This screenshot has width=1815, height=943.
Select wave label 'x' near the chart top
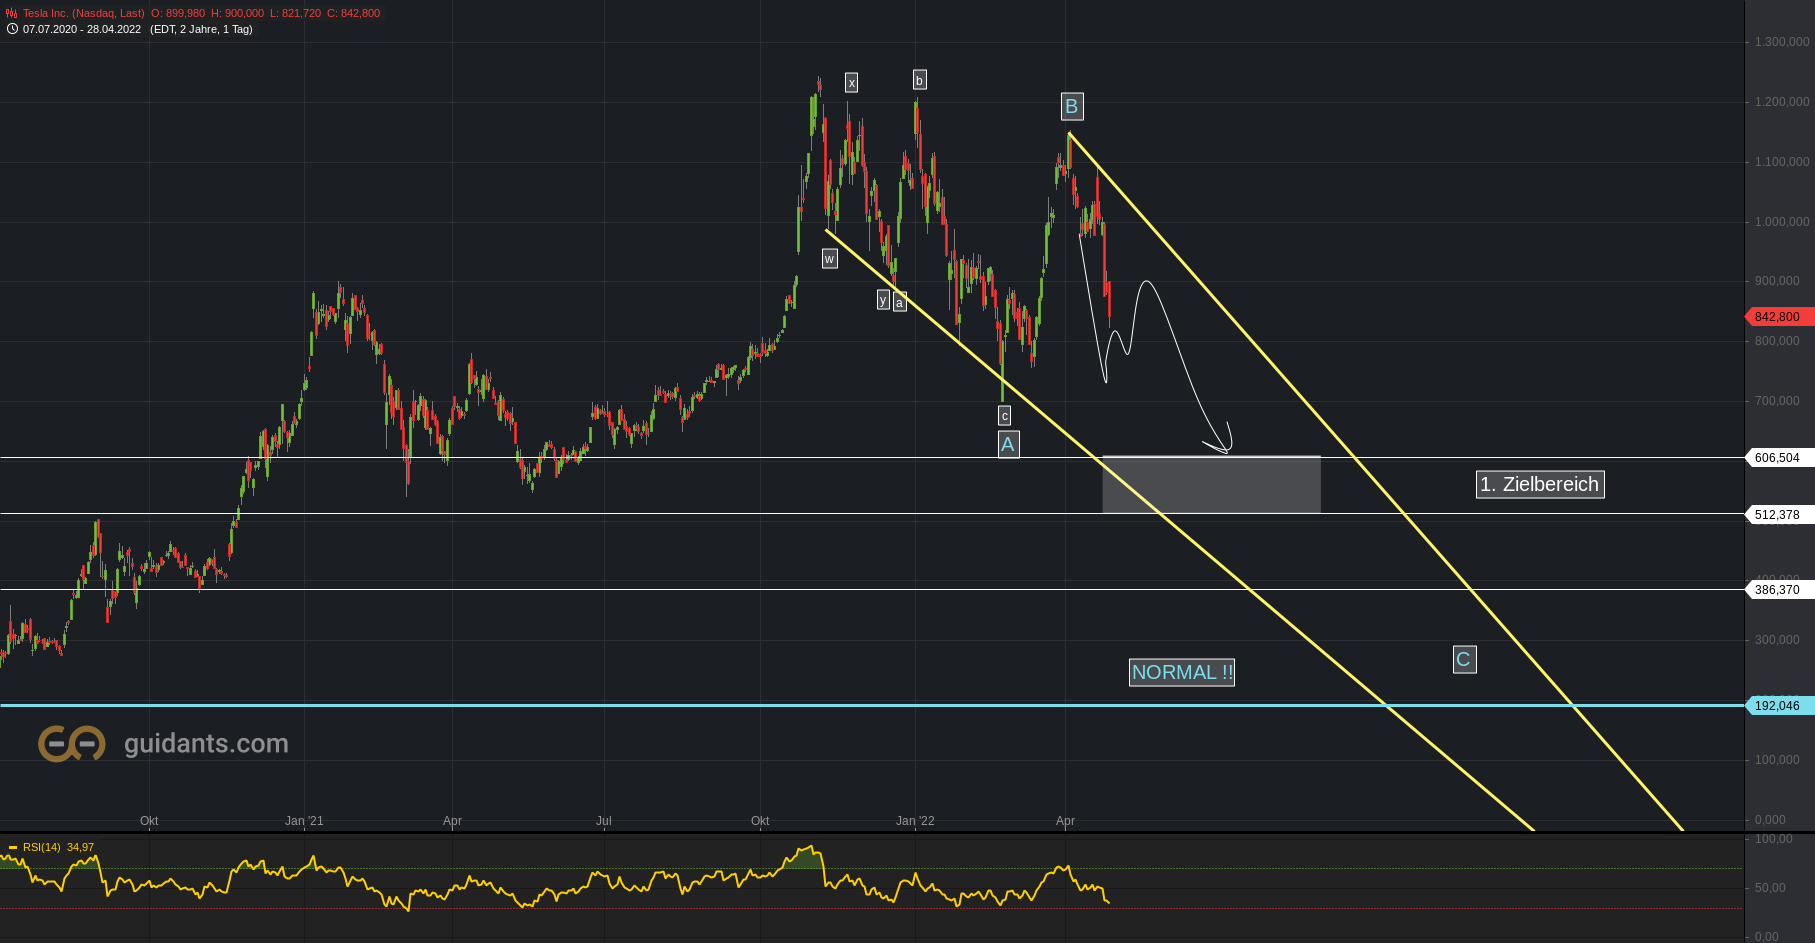click(x=851, y=82)
